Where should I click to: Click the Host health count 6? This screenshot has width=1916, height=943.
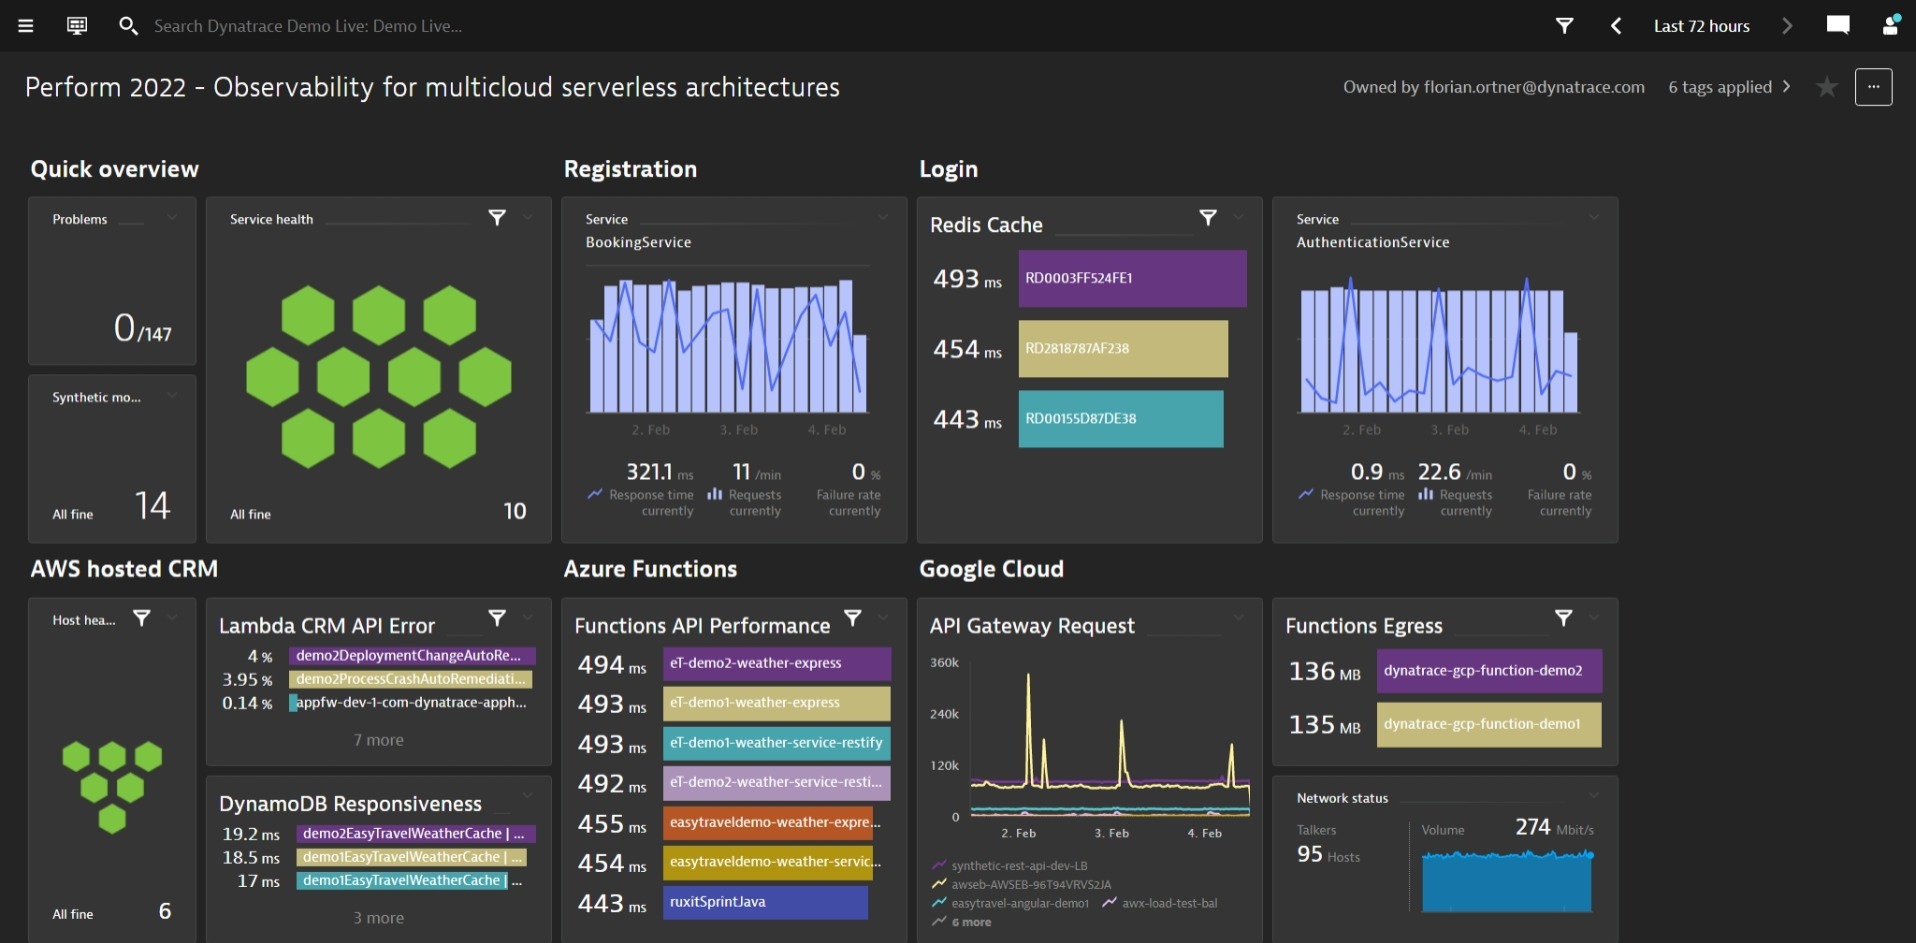point(165,911)
